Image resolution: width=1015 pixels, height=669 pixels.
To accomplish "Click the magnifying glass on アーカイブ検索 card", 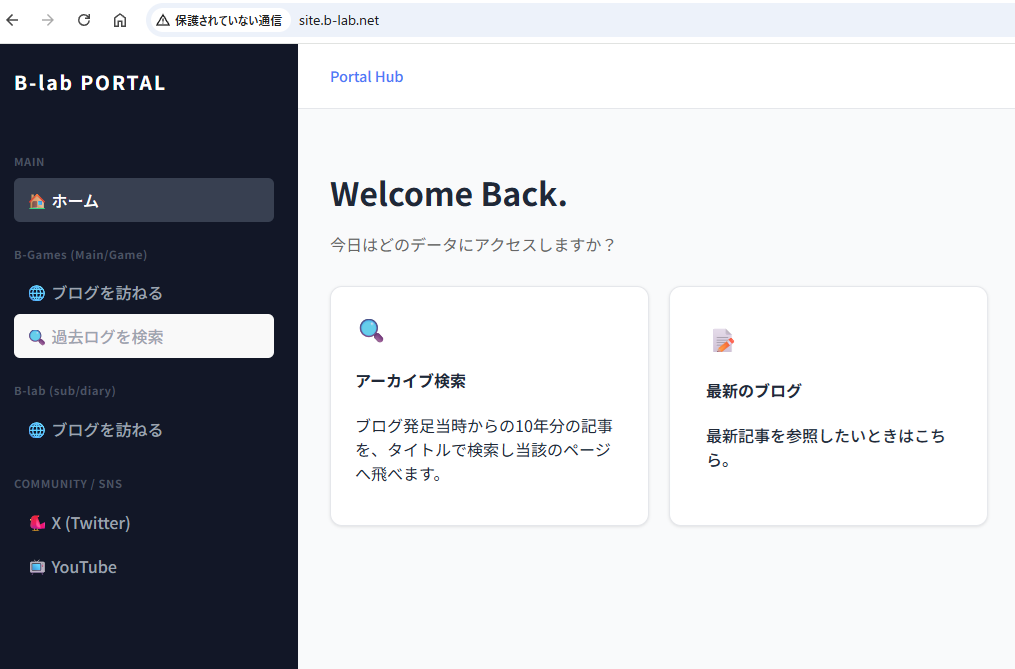I will [371, 330].
